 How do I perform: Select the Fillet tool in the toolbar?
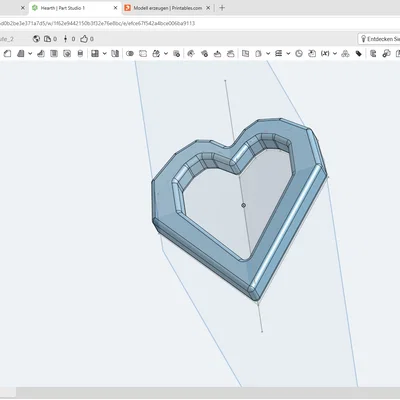tap(7, 53)
